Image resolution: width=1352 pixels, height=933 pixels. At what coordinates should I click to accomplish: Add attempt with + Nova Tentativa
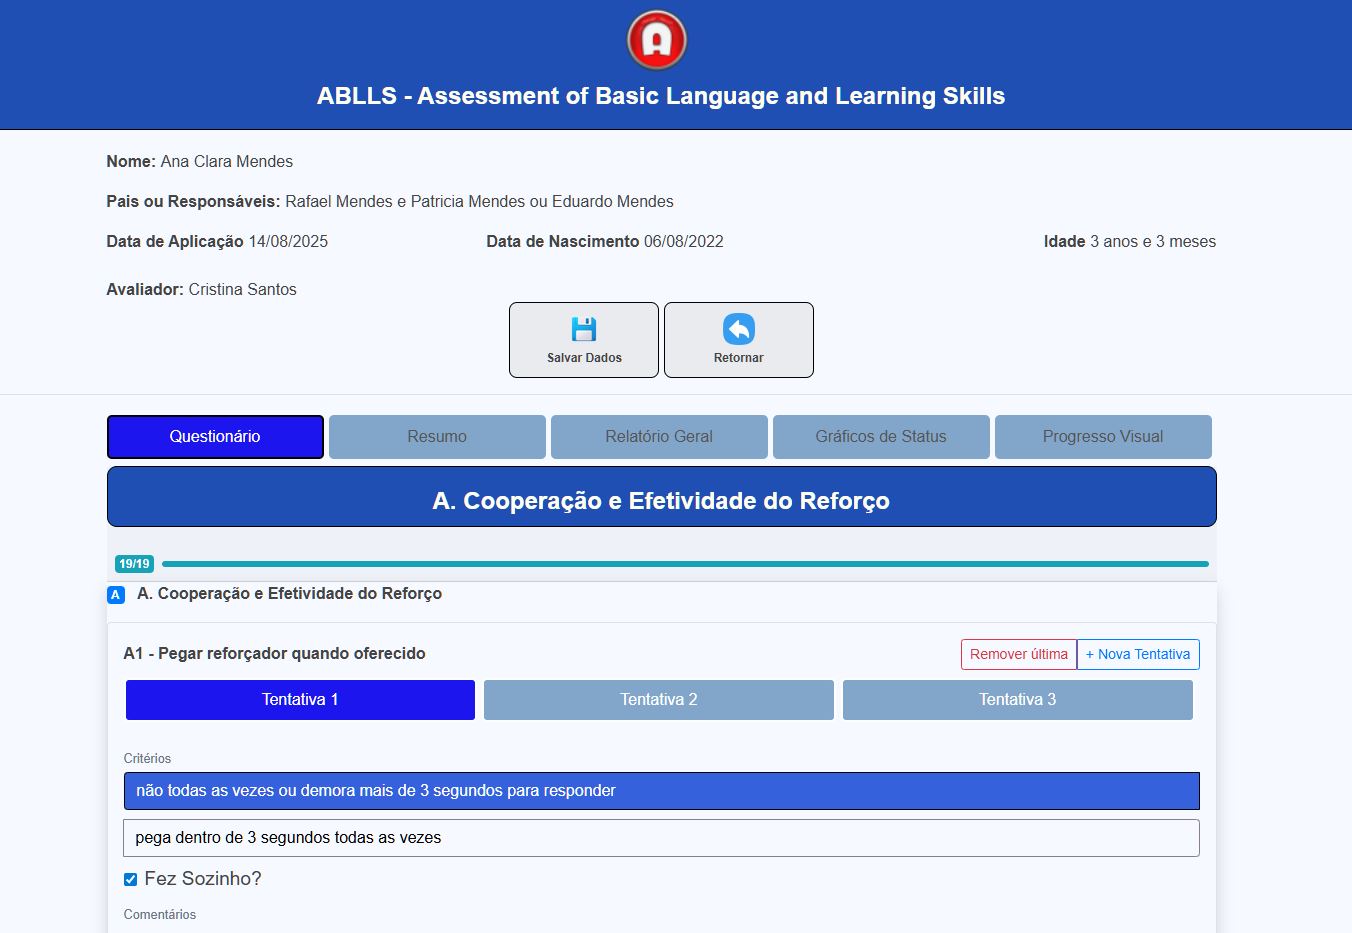[x=1138, y=655]
